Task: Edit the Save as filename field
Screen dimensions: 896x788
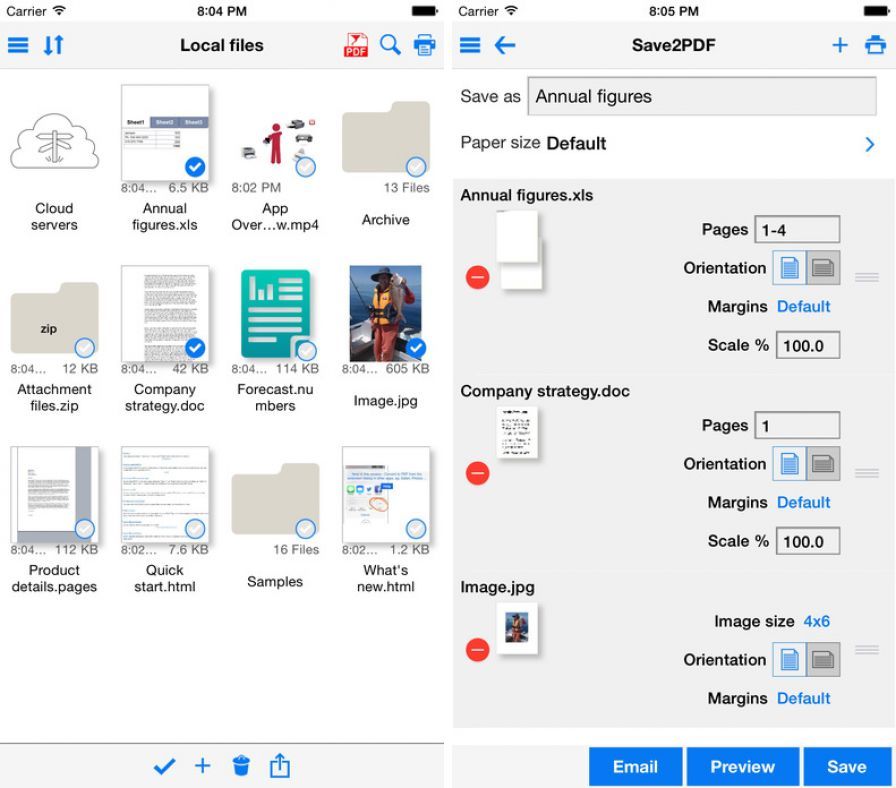Action: click(700, 96)
